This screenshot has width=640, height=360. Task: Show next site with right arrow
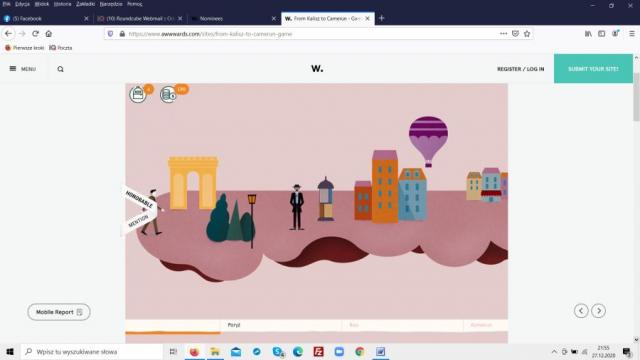[598, 311]
